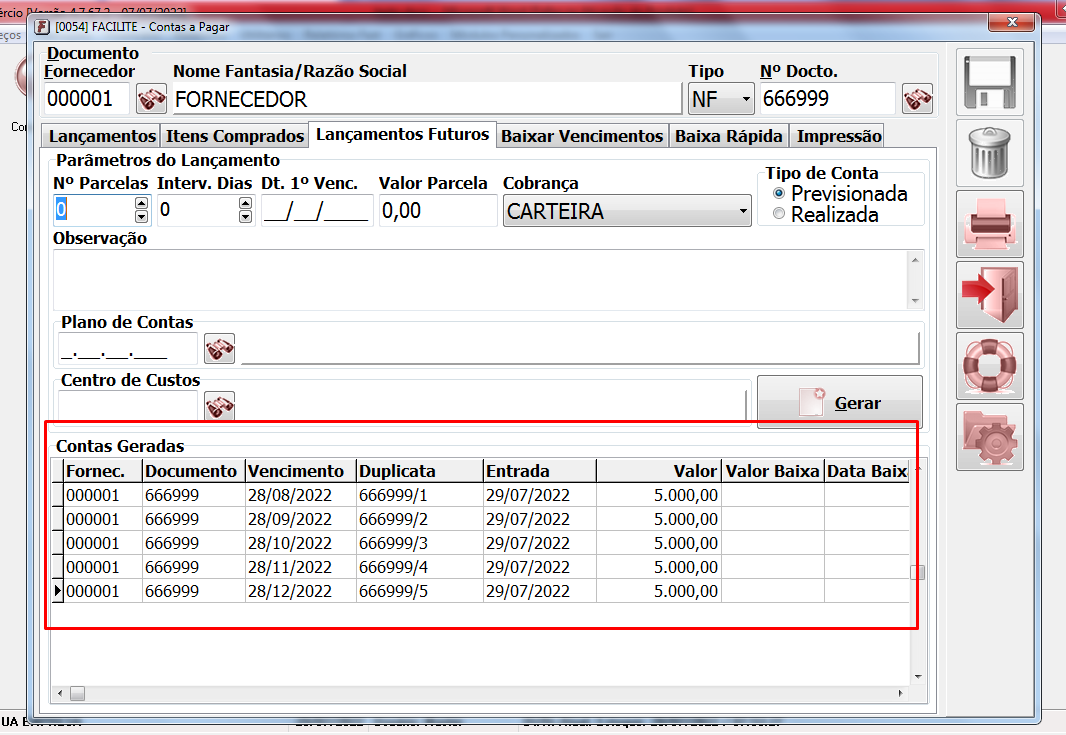Switch to the Itens Comprados tab
Viewport: 1066px width, 735px height.
click(235, 136)
